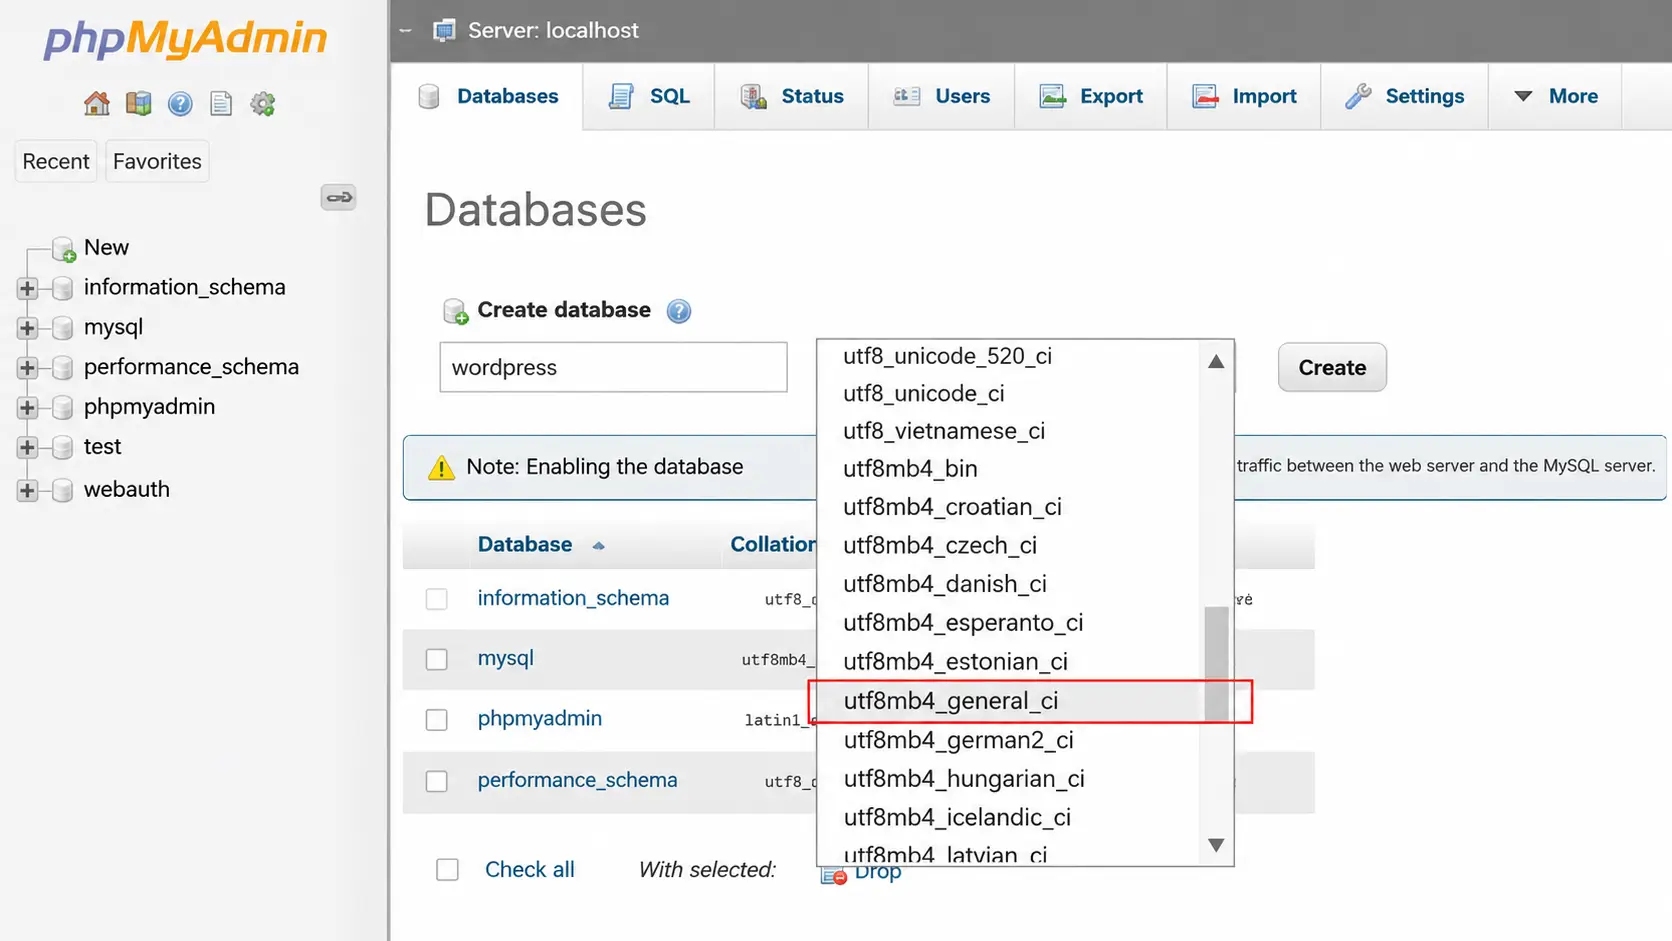Click the Check all link

(x=530, y=870)
